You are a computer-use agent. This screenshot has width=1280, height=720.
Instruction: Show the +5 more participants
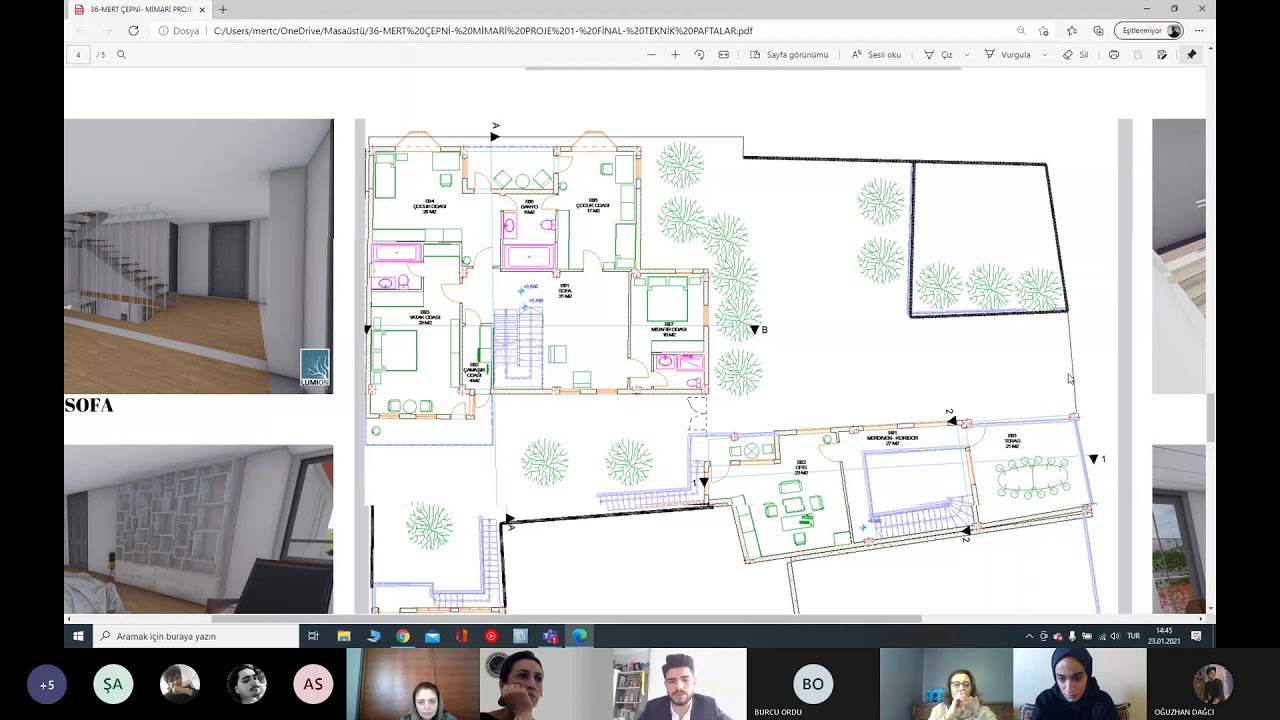point(47,685)
